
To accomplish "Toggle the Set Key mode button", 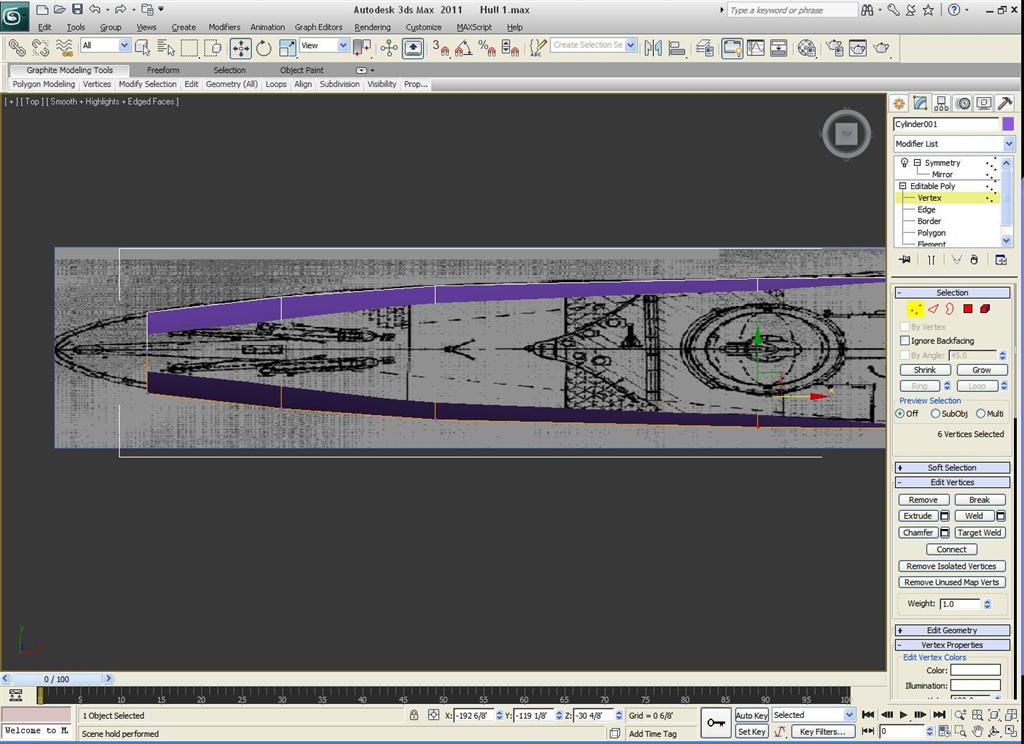I will (x=752, y=732).
